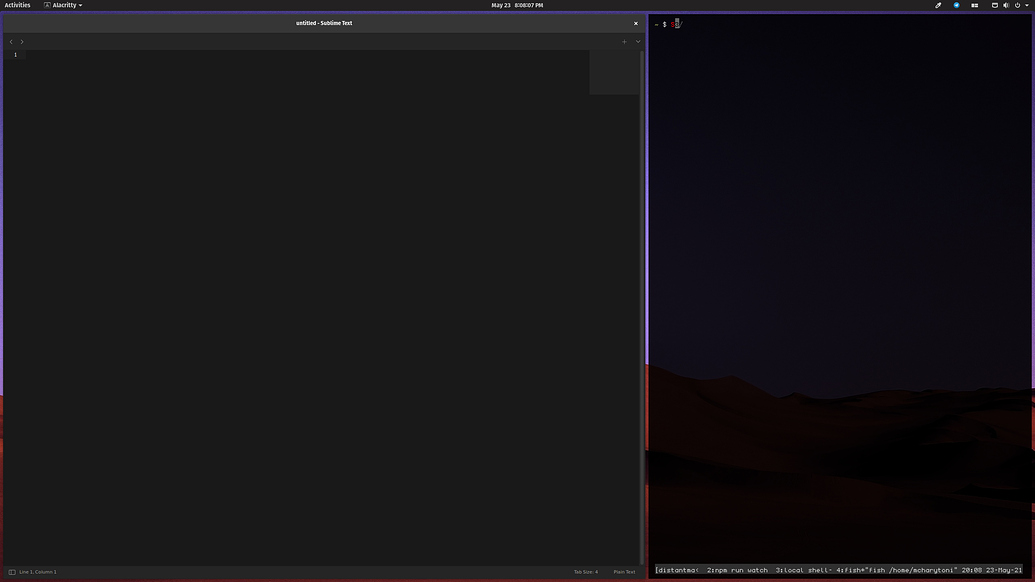Click the pen/clip tray icon
The width and height of the screenshot is (1035, 582).
coord(938,5)
